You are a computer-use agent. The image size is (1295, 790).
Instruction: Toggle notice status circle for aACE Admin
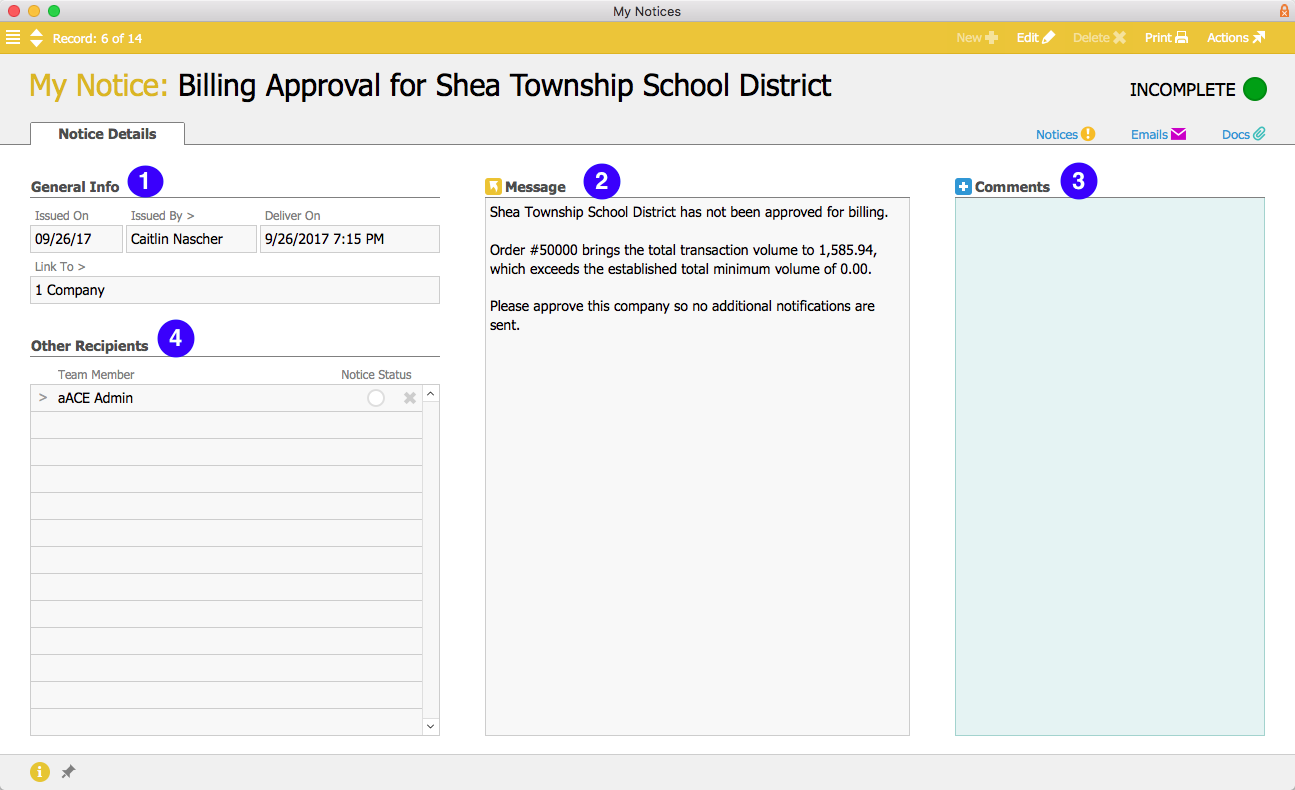coord(376,398)
